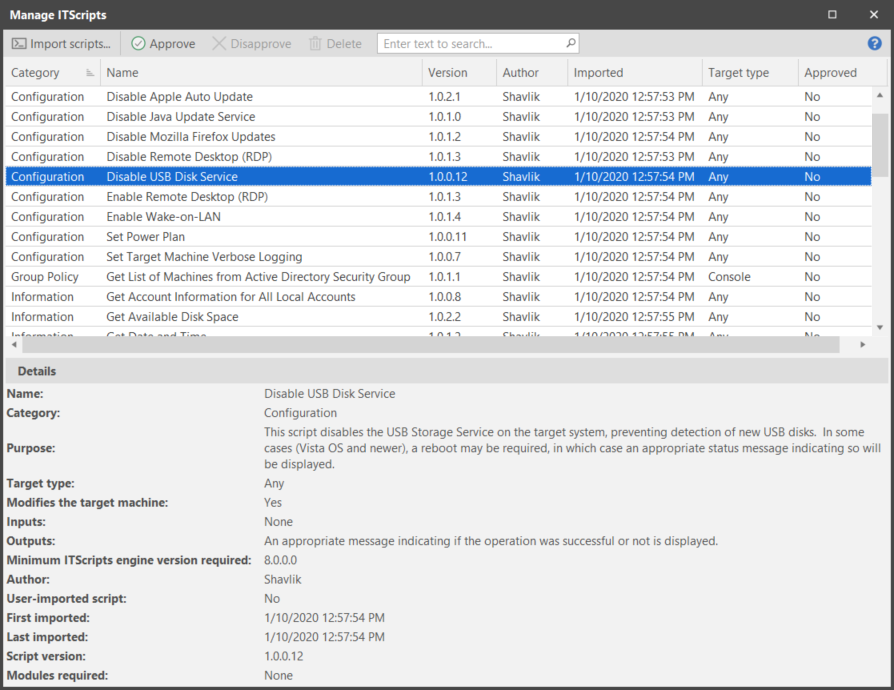
Task: Click the Manage ITScripts window title
Action: coord(58,15)
